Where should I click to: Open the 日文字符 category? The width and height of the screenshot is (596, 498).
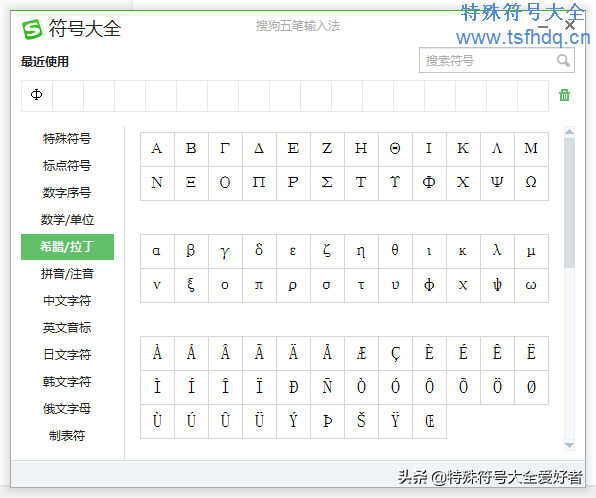click(67, 355)
